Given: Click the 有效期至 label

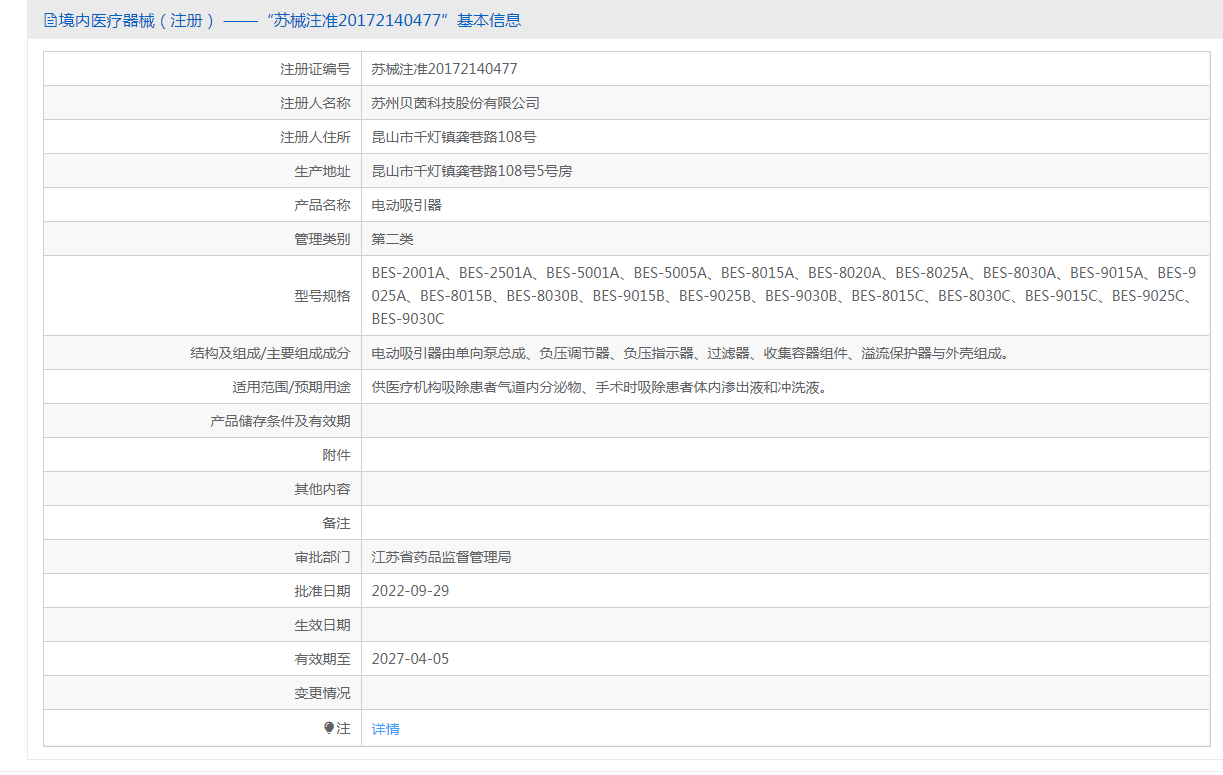Looking at the screenshot, I should tap(322, 659).
